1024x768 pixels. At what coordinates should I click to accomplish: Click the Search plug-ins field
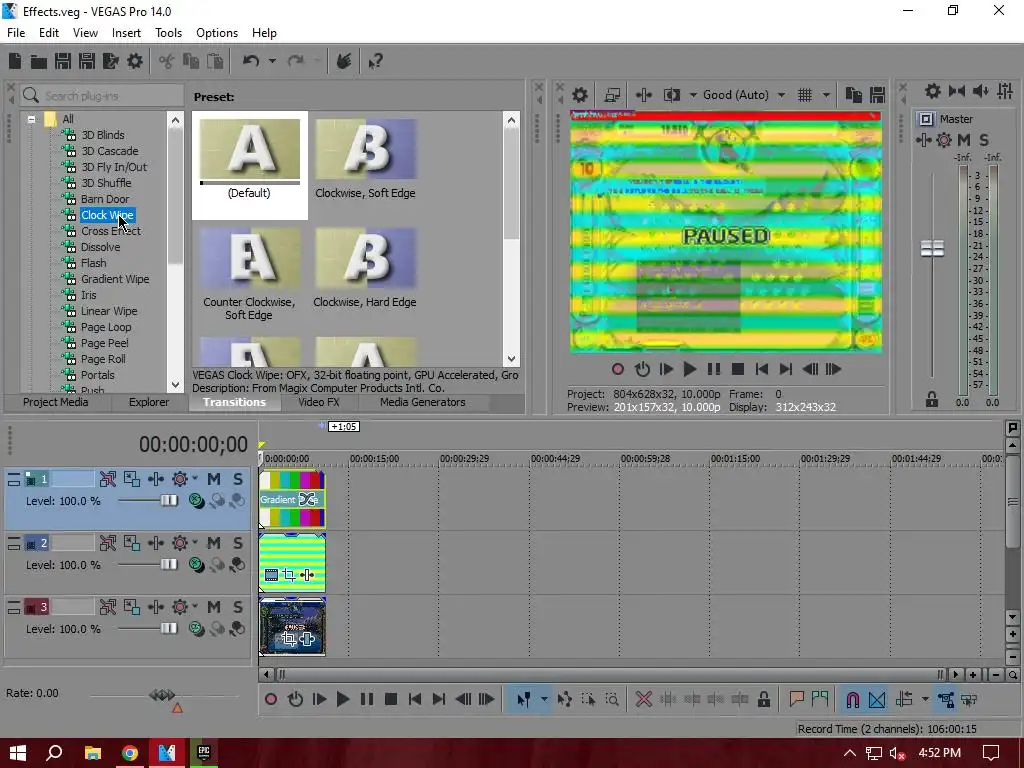[x=101, y=95]
